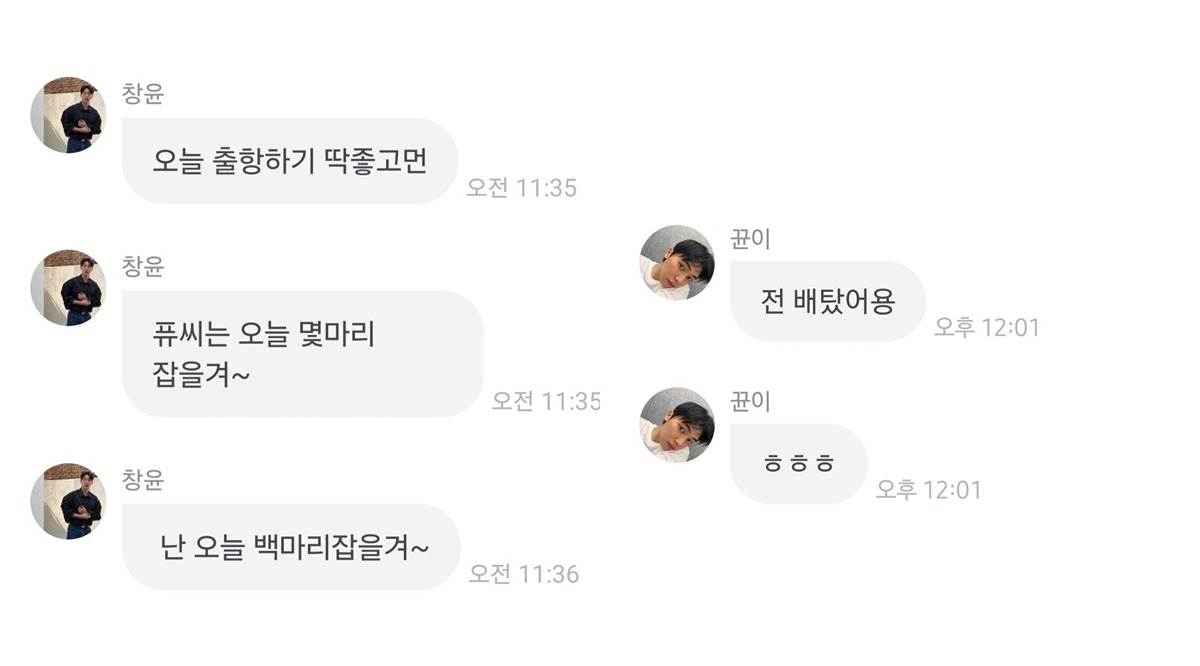Viewport: 1200px width, 666px height.
Task: Click the 오후 12:01 timestamp beside ㅎㅎㅎ
Action: pos(929,490)
